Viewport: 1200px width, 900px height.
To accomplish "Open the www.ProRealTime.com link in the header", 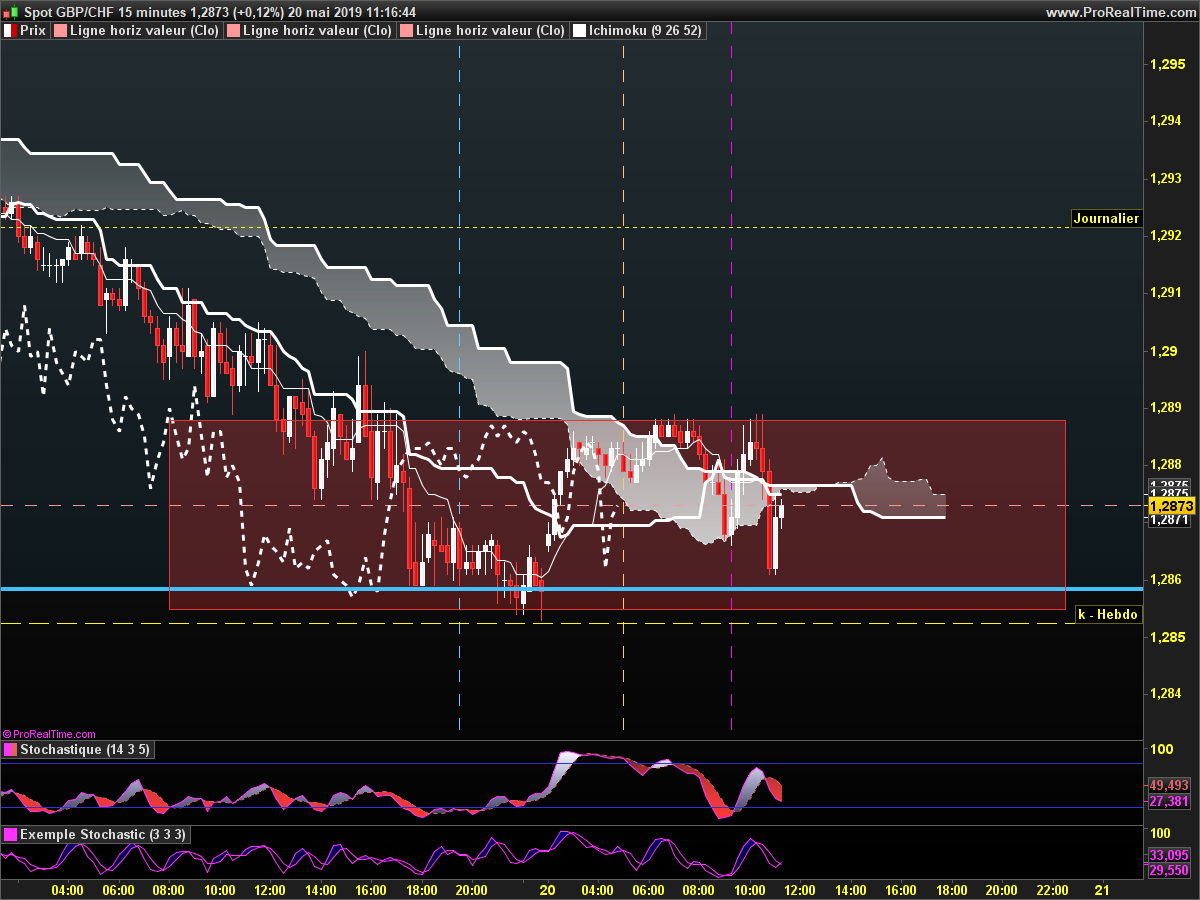I will coord(1120,12).
